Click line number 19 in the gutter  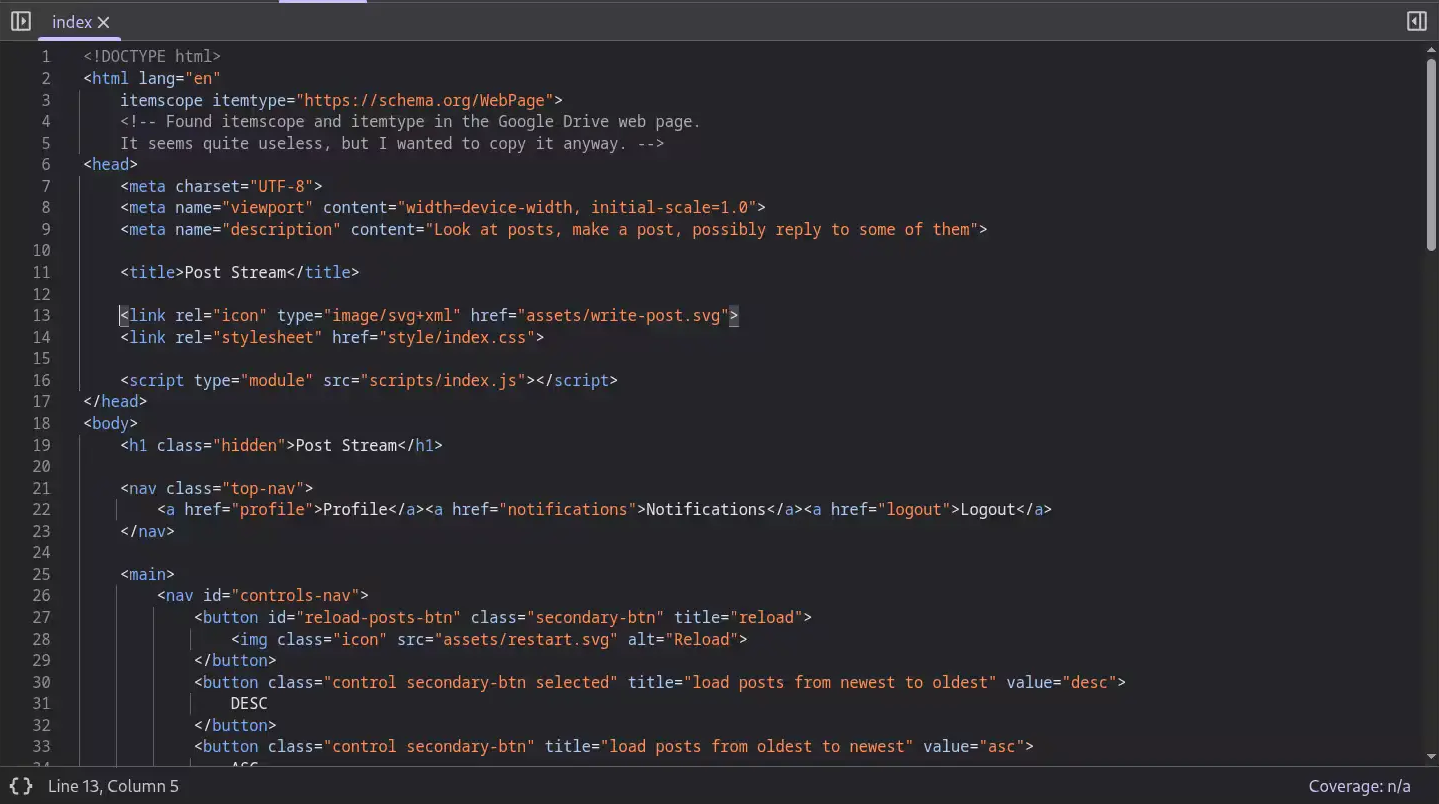(45, 445)
